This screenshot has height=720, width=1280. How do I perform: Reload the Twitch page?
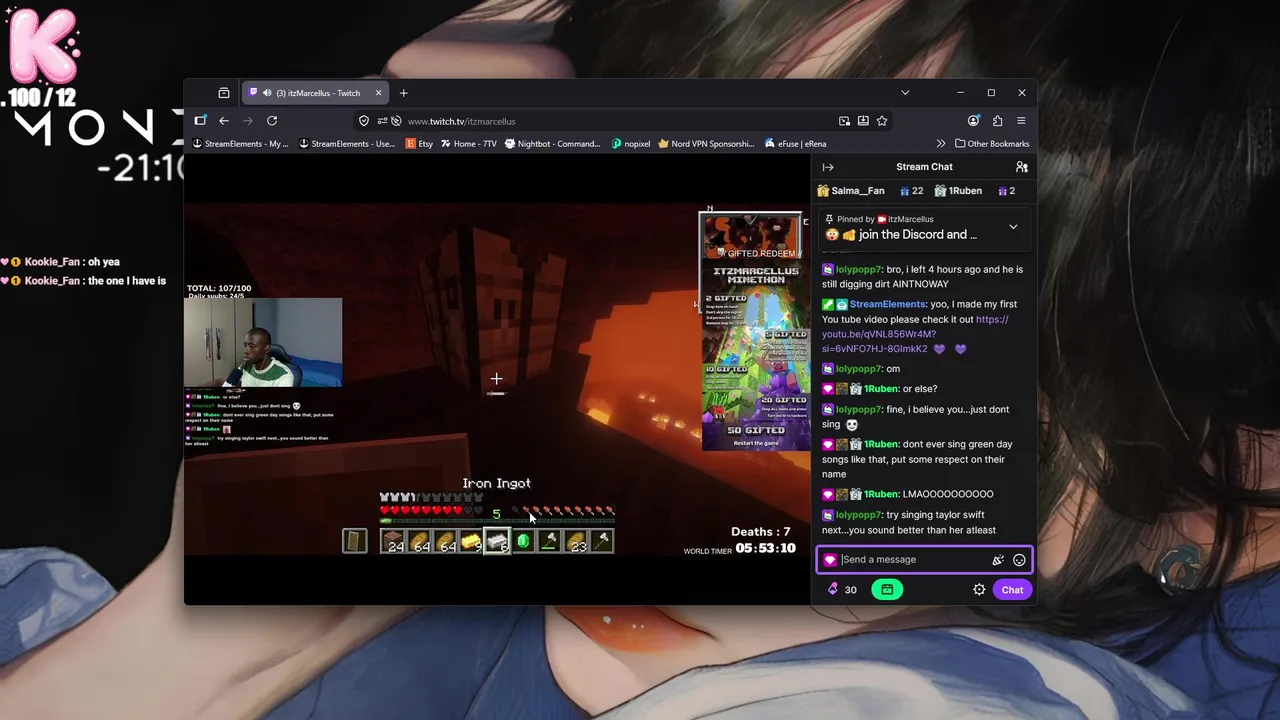click(272, 121)
